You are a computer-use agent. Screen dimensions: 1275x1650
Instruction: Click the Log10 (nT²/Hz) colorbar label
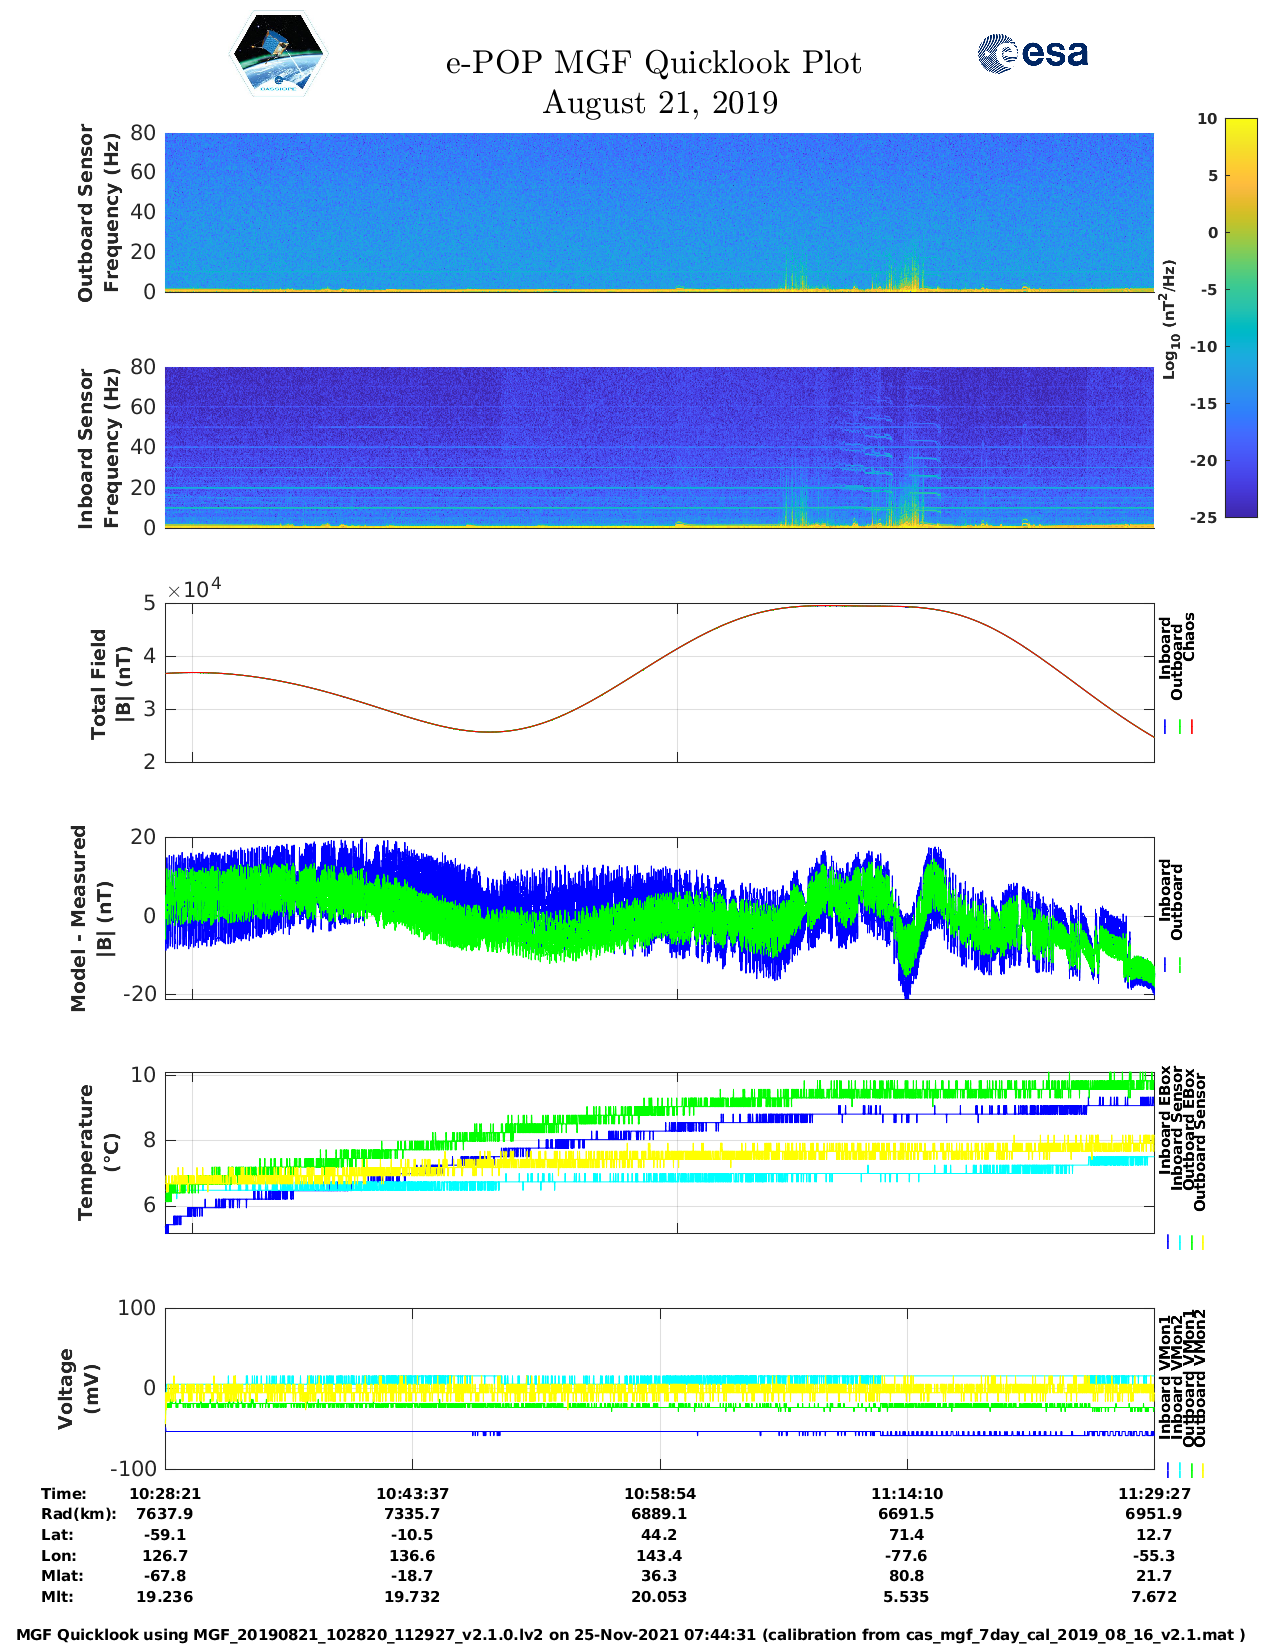click(x=1168, y=319)
